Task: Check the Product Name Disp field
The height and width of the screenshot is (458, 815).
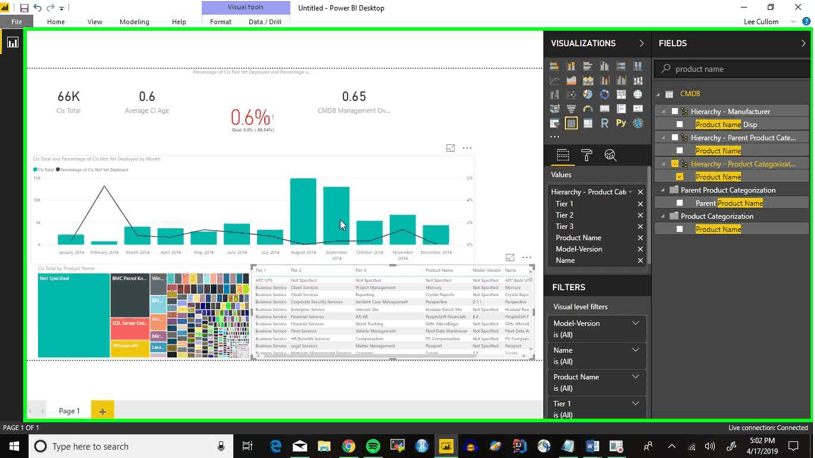Action: pyautogui.click(x=679, y=124)
